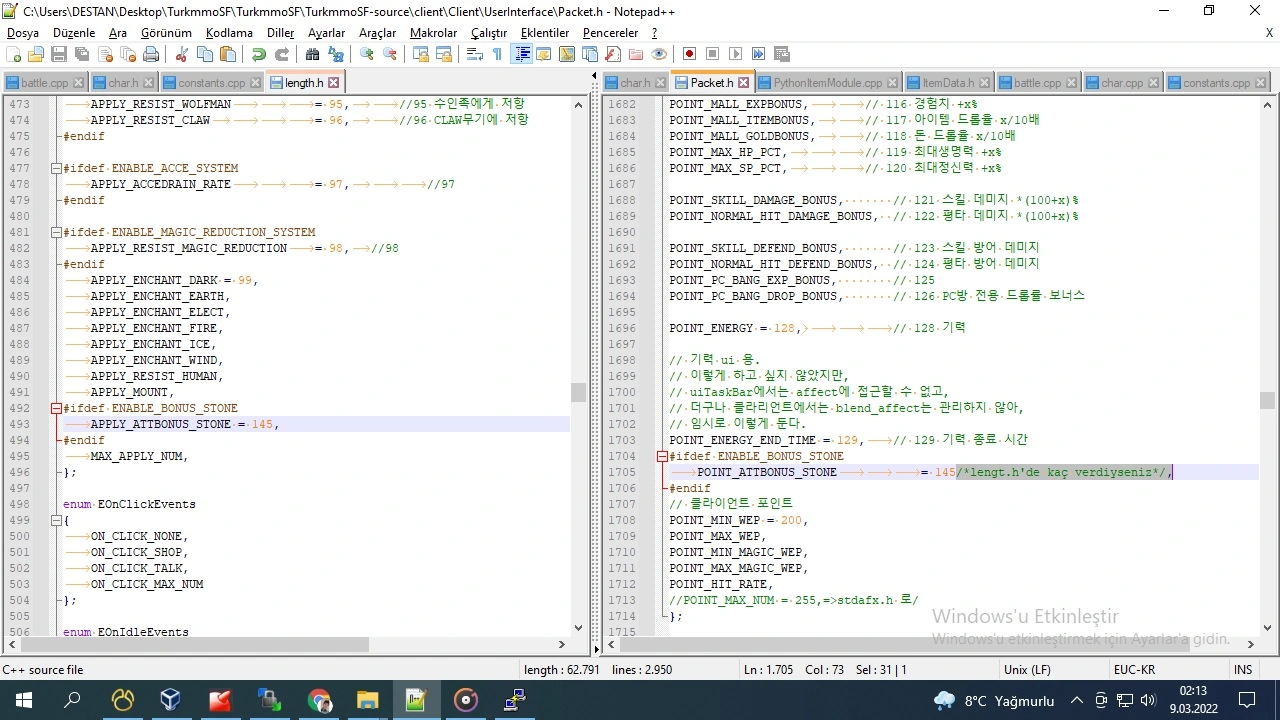Open the Document Map panel icon

[567, 54]
